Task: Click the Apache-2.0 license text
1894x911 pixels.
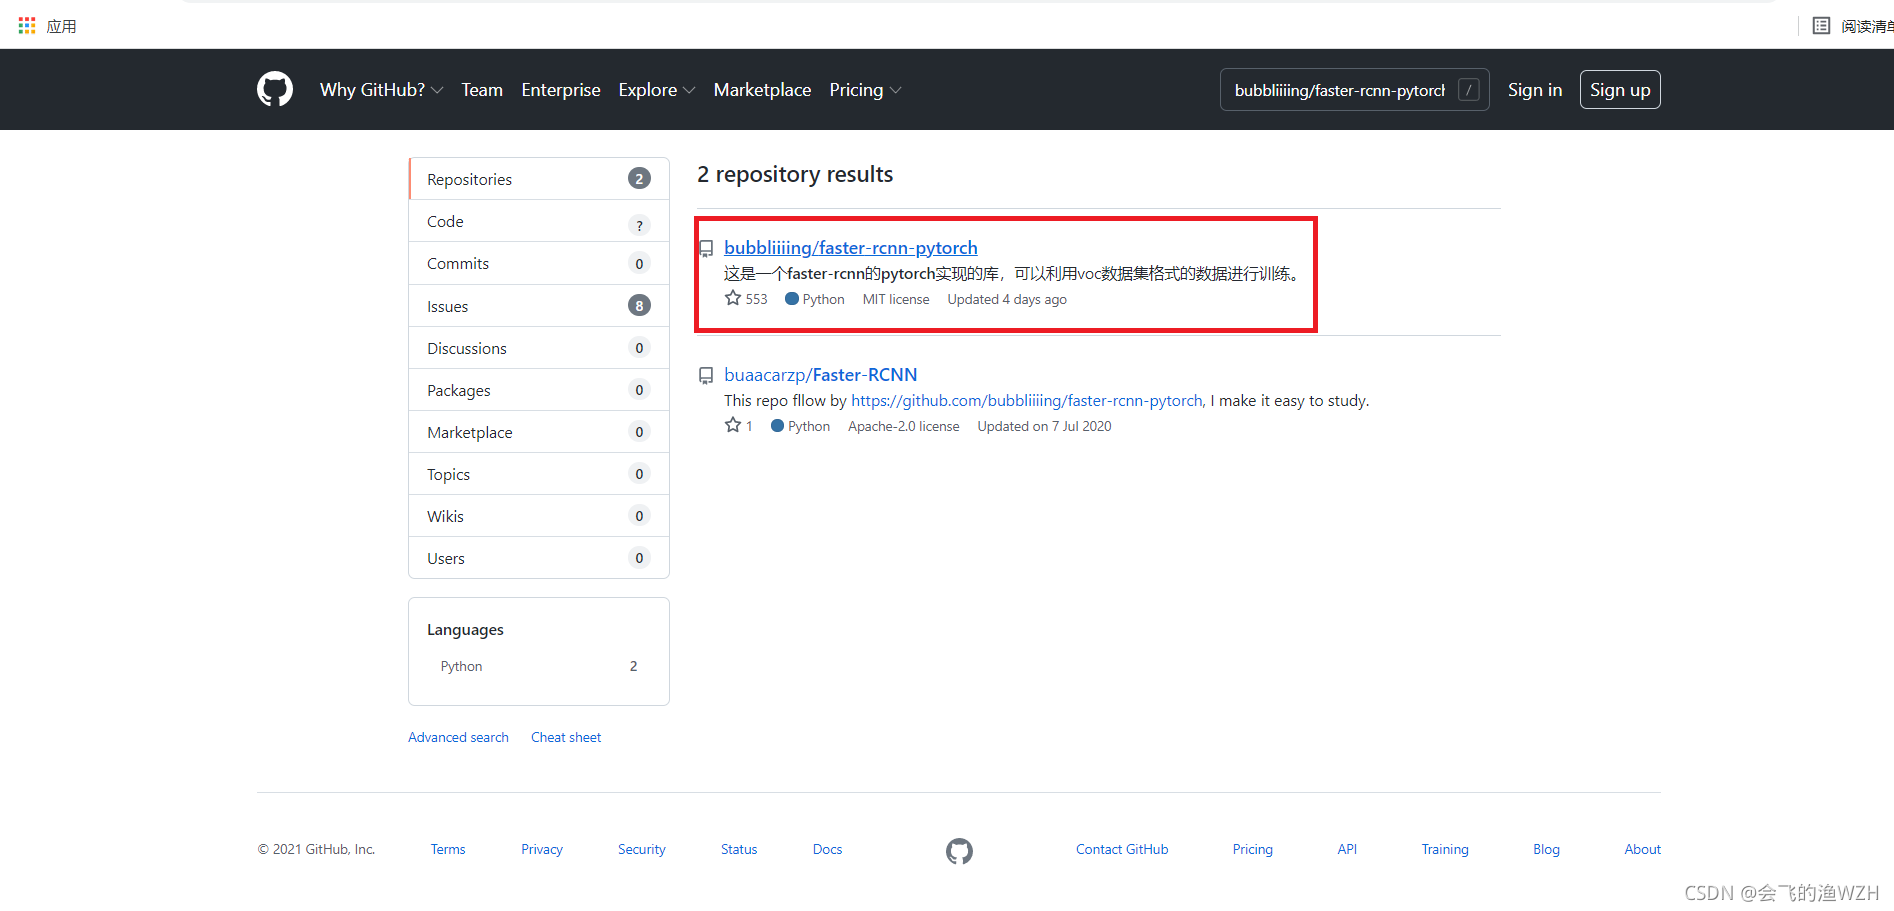Action: (x=904, y=426)
